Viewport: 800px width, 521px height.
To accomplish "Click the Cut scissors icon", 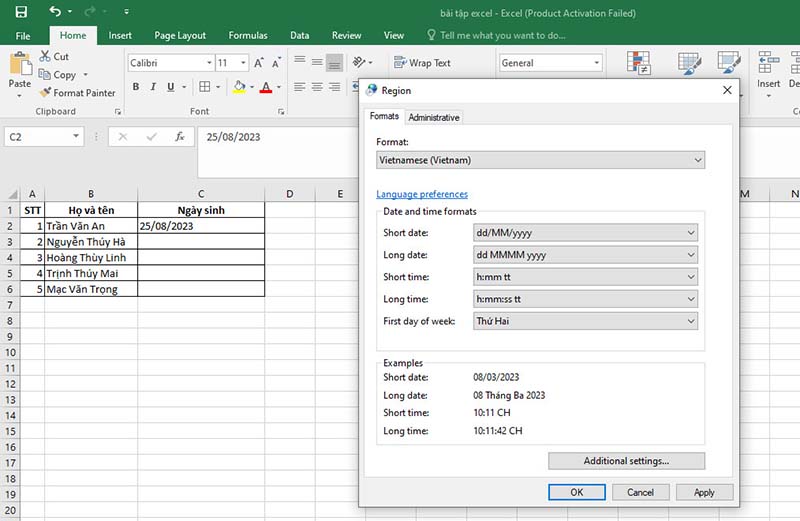I will point(45,56).
